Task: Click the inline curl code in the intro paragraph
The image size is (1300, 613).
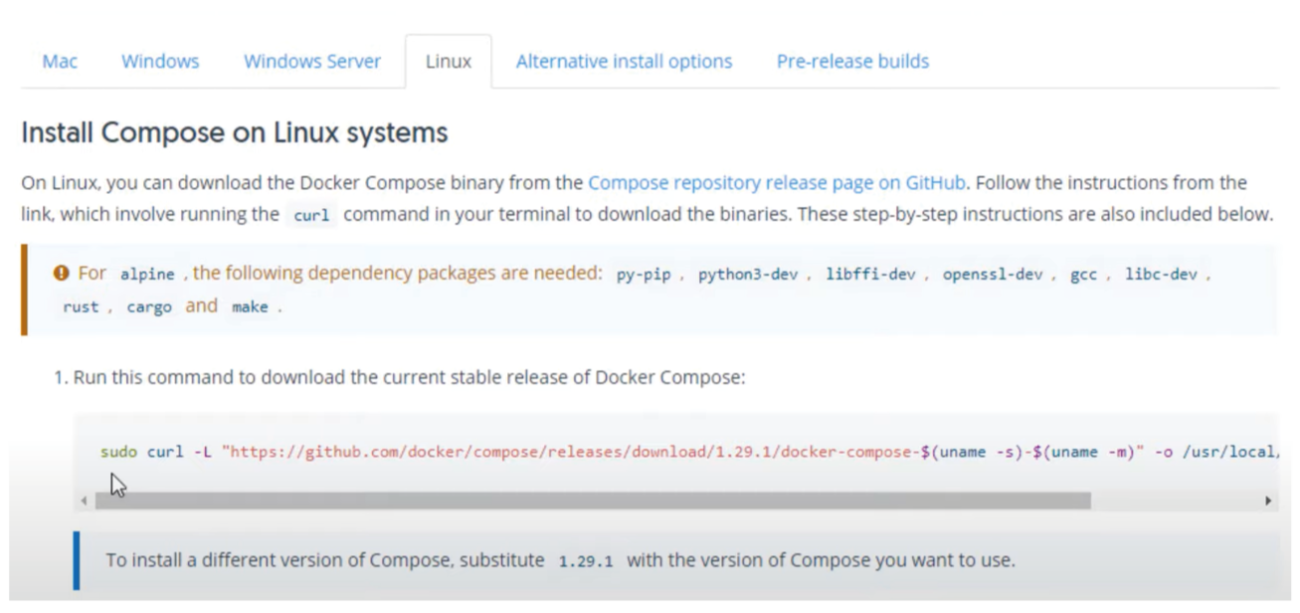Action: [x=311, y=215]
